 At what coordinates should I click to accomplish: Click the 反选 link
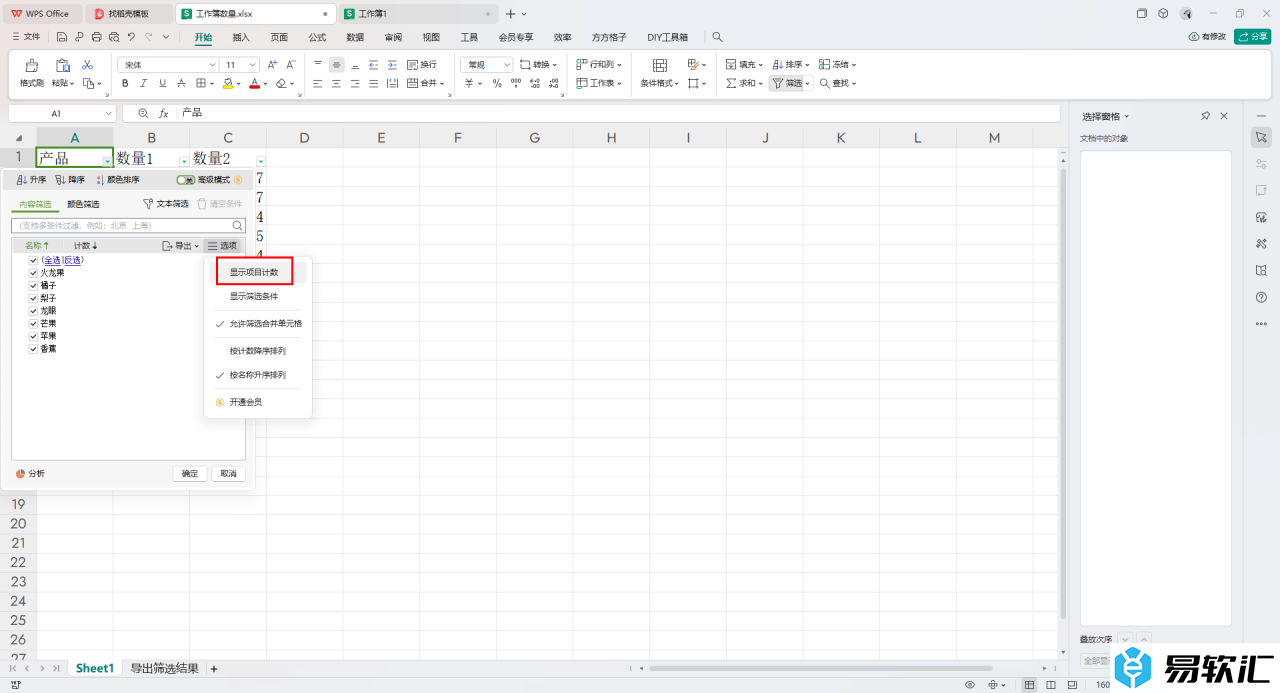(x=72, y=260)
